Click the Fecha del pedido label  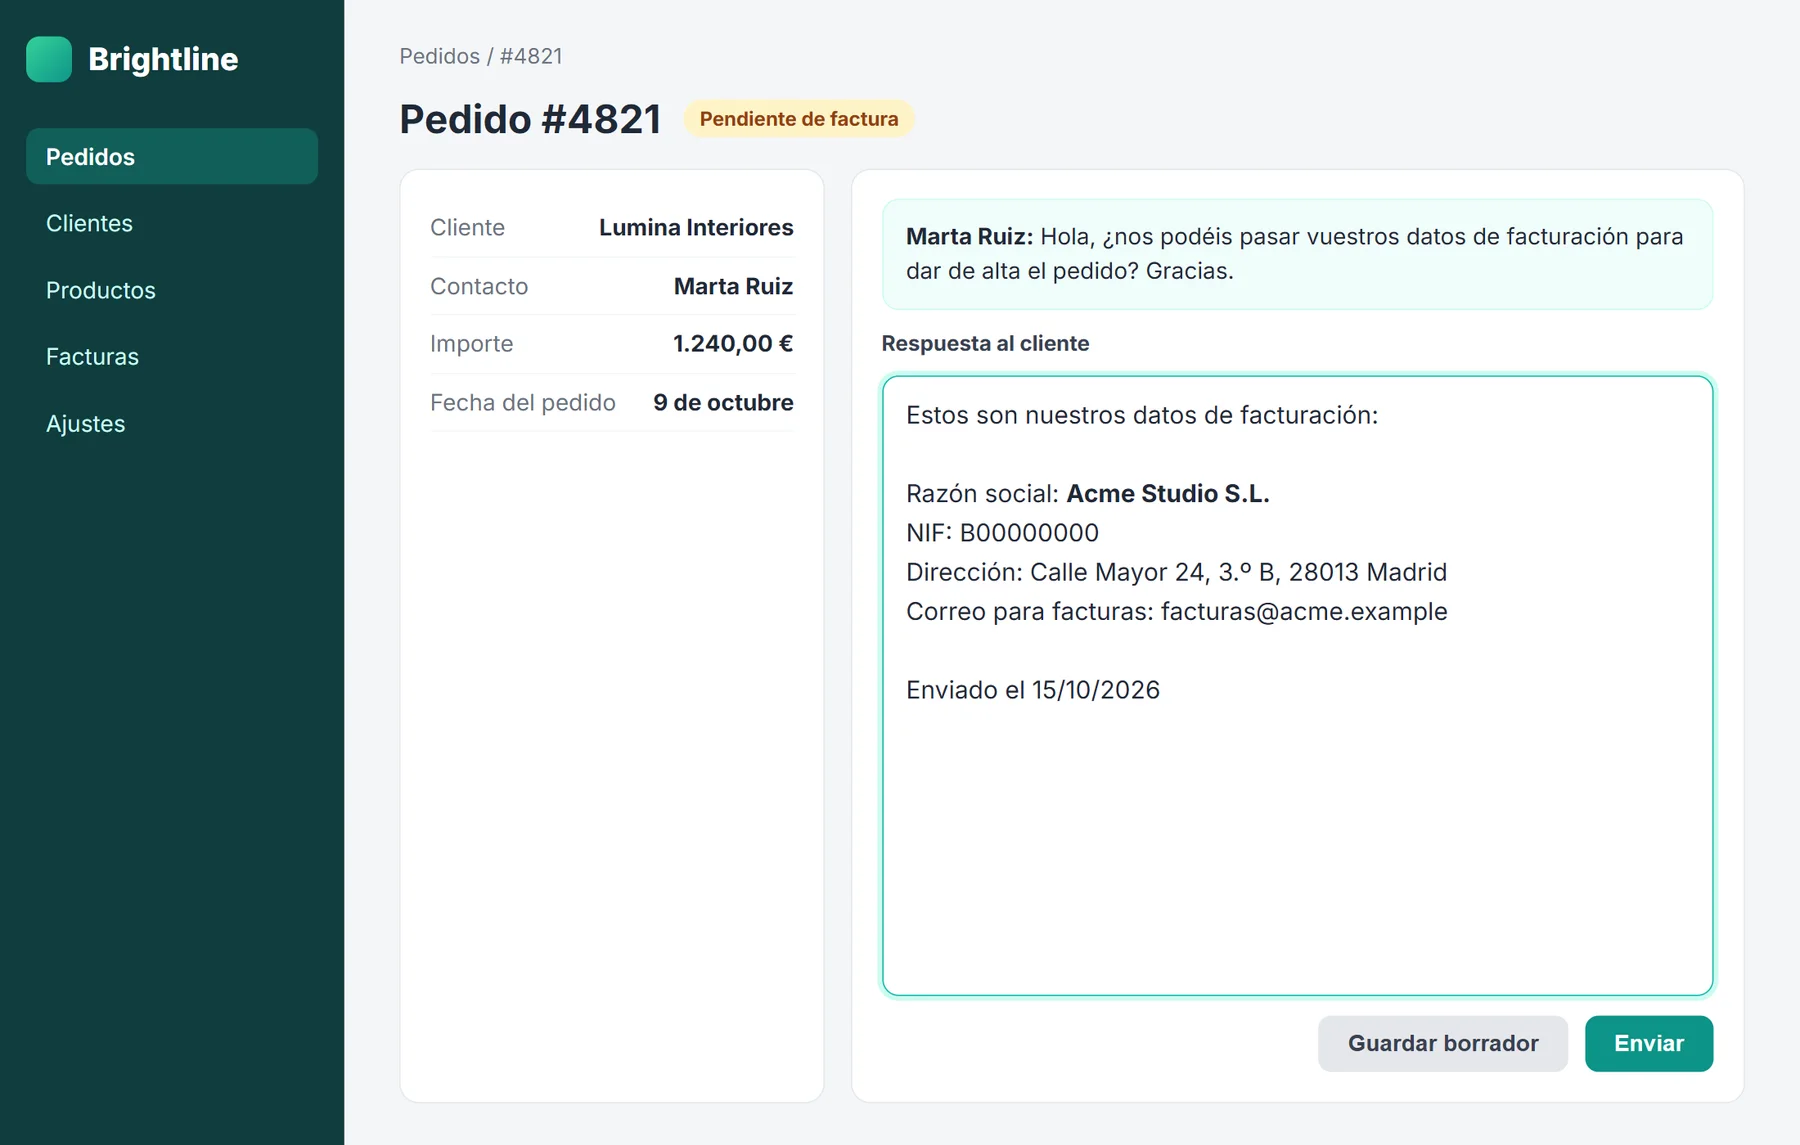point(523,402)
